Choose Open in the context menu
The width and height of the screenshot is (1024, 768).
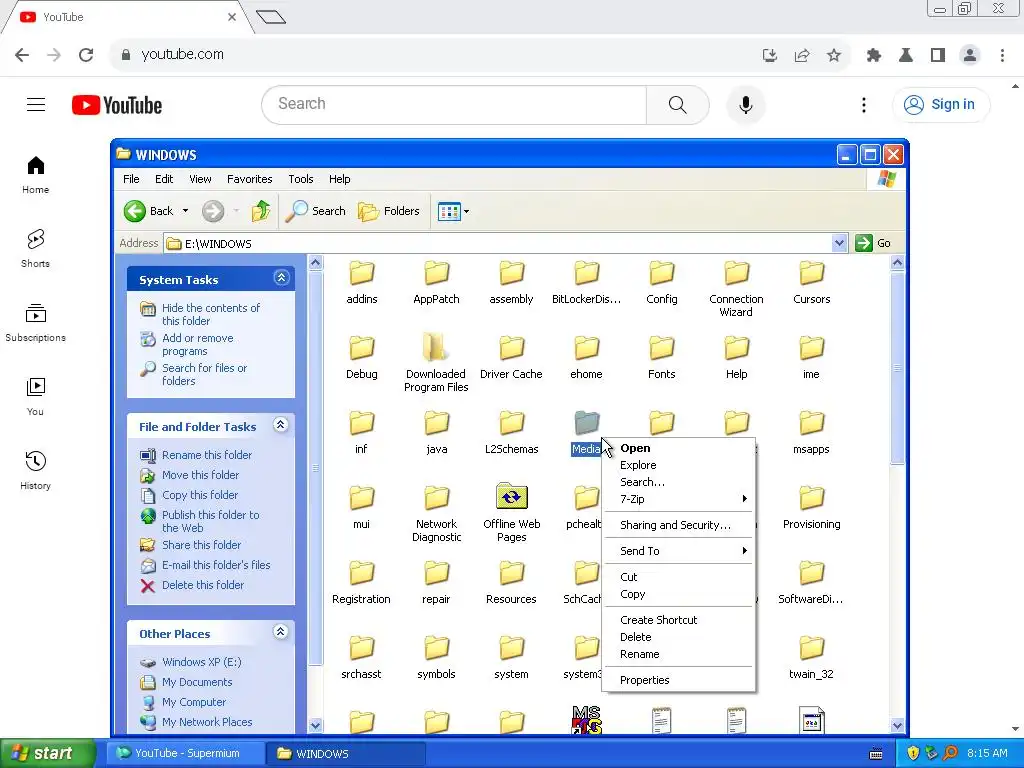click(x=678, y=448)
